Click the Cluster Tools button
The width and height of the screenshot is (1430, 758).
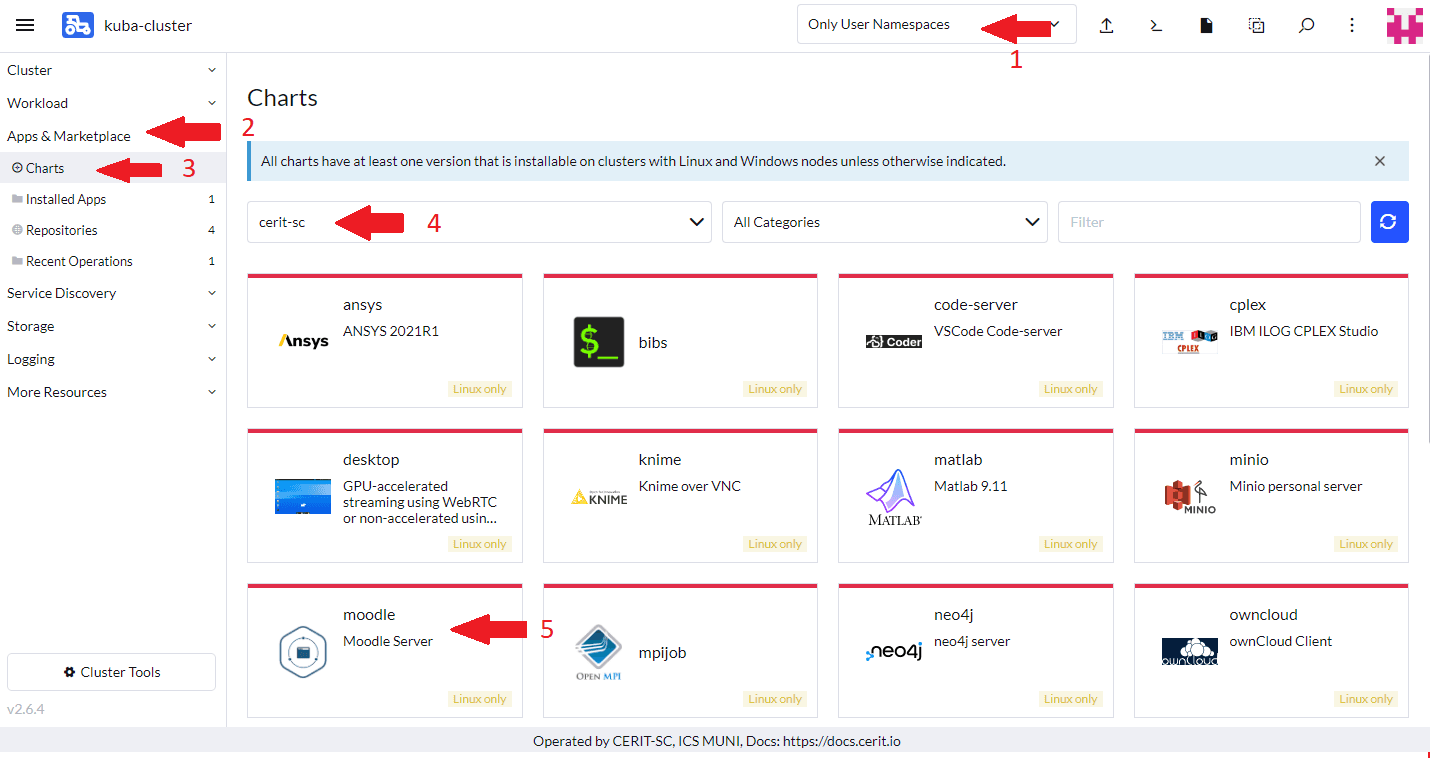click(x=112, y=672)
